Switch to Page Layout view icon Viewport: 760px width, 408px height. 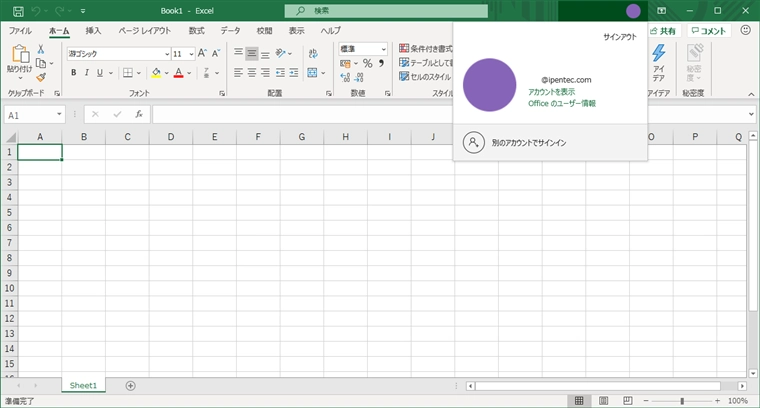click(603, 401)
